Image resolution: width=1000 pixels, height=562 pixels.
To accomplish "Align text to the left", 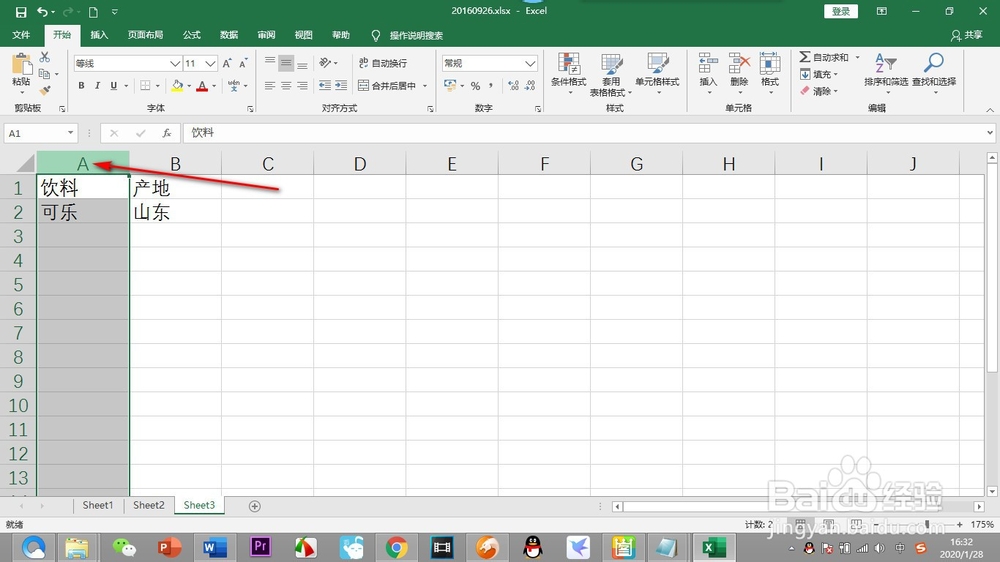I will coord(270,85).
